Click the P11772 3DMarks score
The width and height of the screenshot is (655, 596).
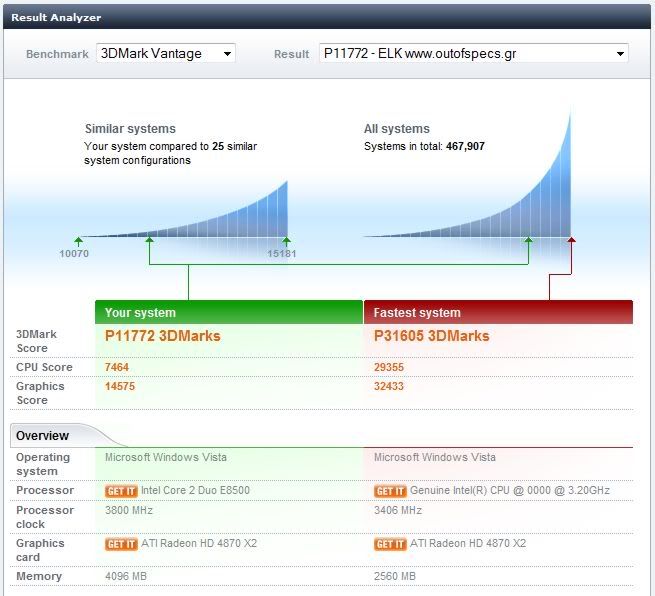pos(162,336)
